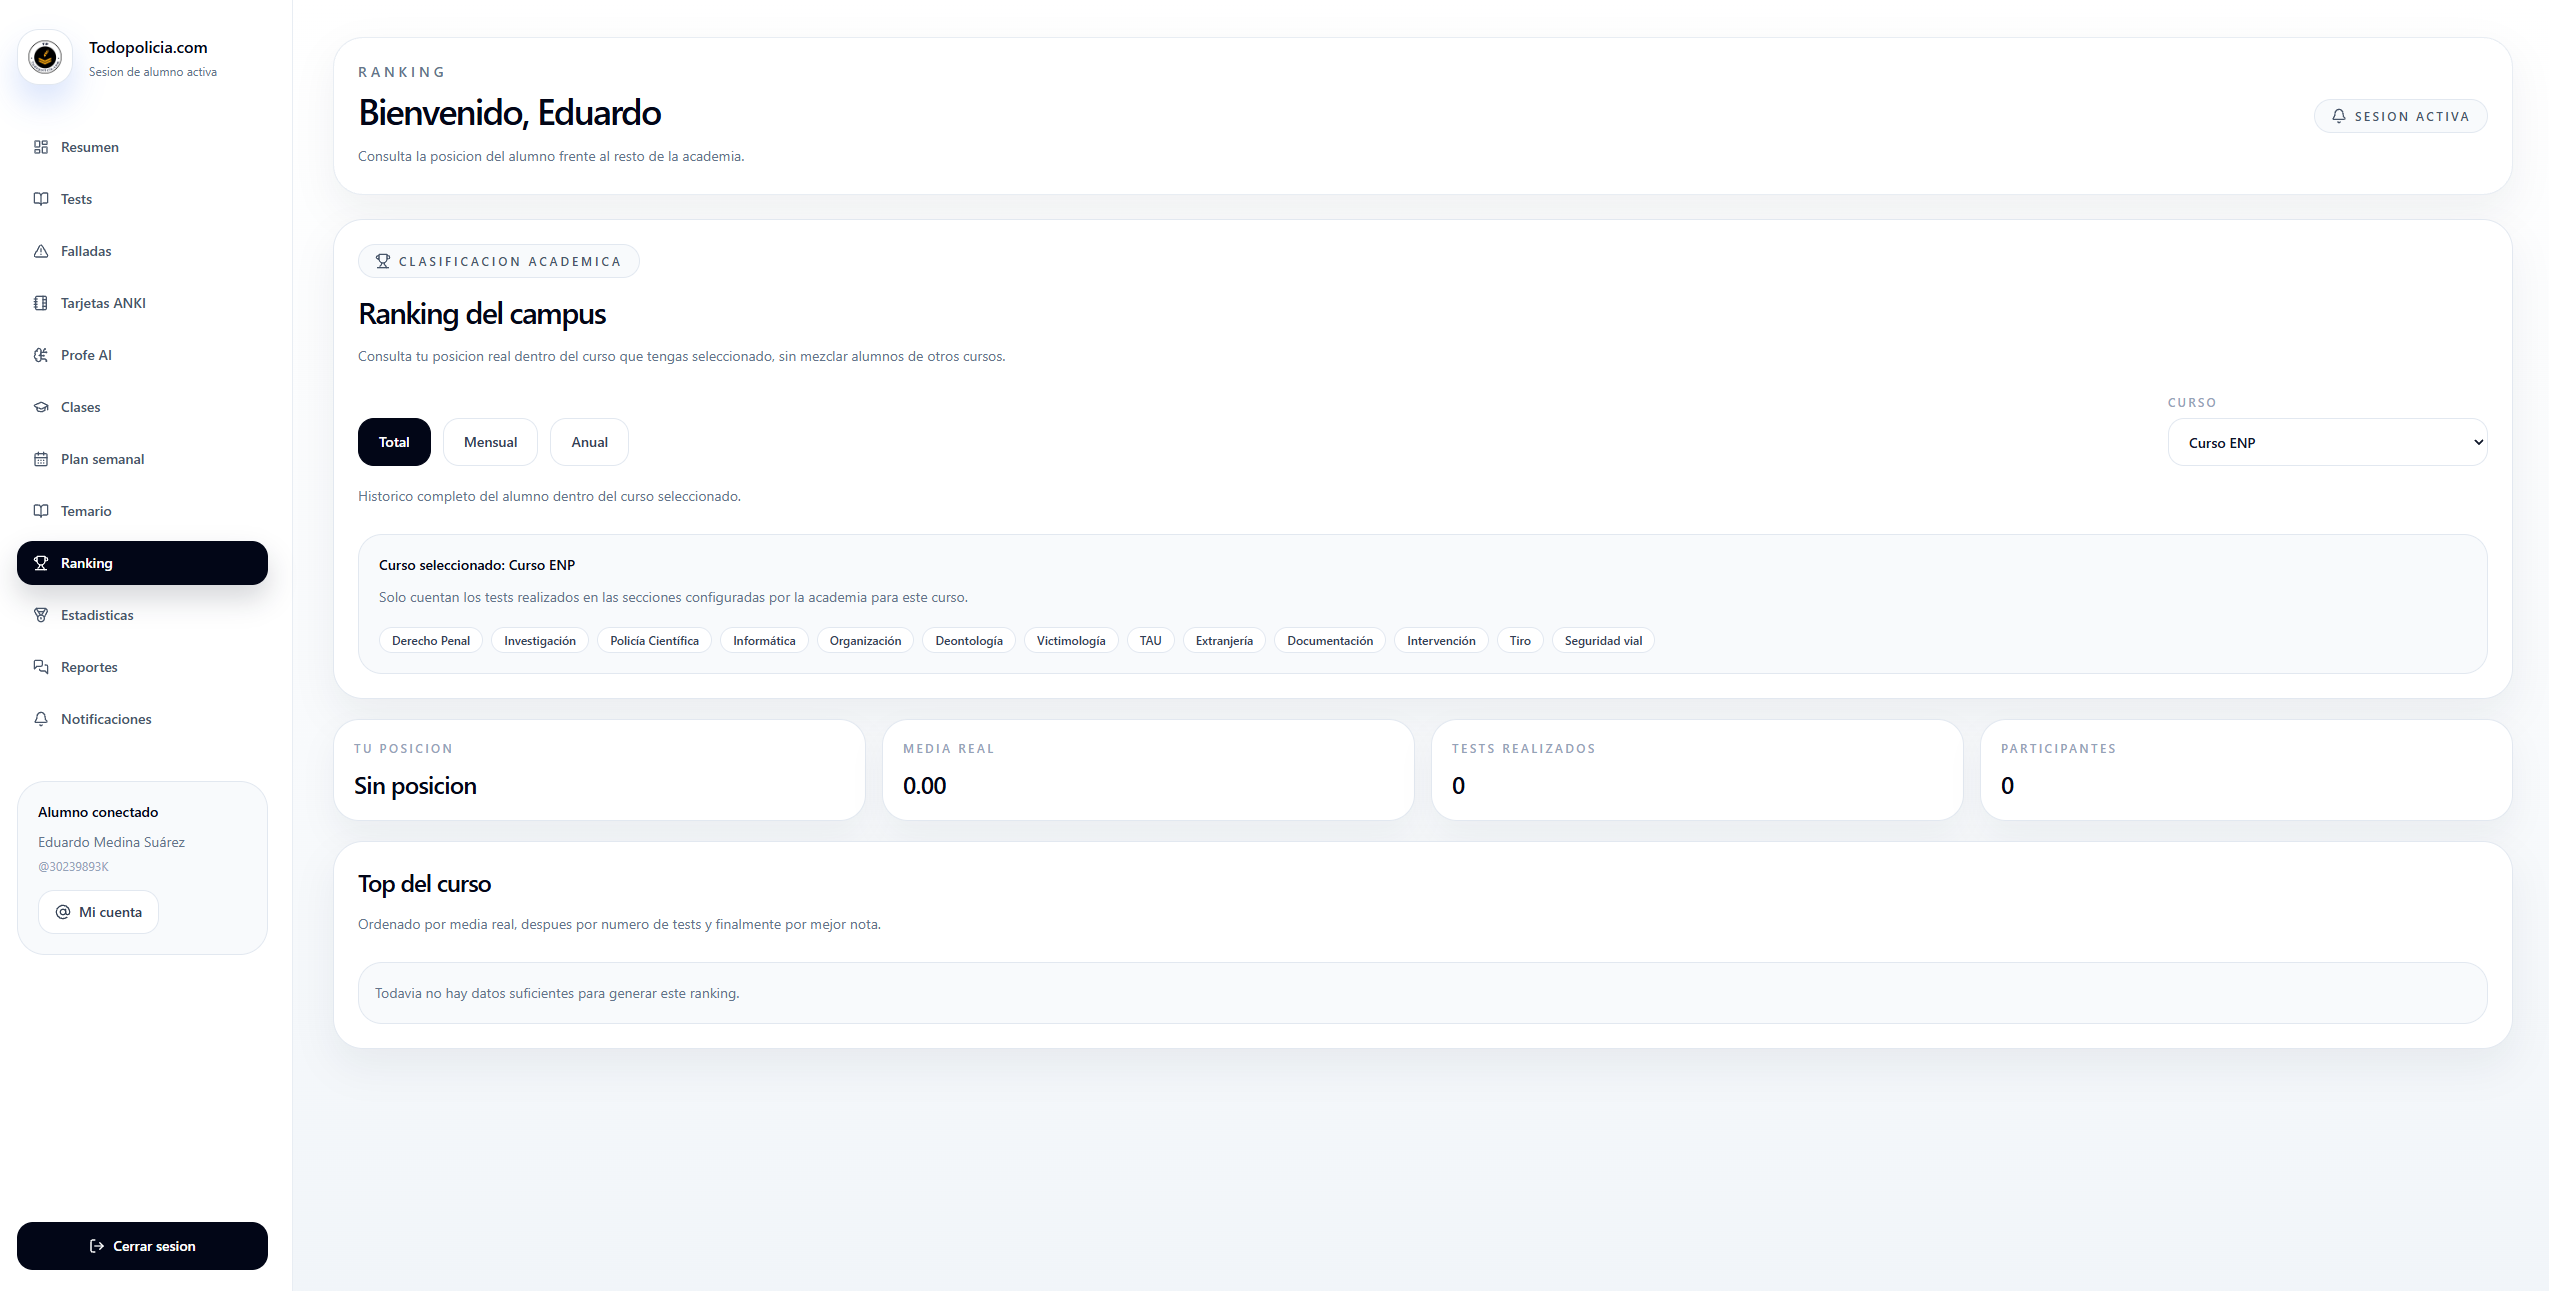Go to the Reportes page

(x=142, y=667)
